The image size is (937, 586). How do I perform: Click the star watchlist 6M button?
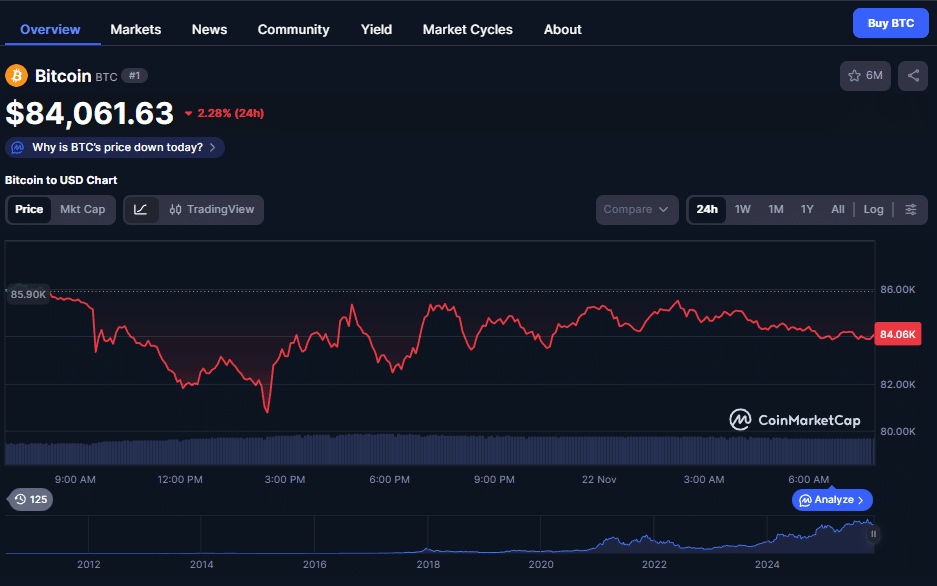pyautogui.click(x=865, y=76)
